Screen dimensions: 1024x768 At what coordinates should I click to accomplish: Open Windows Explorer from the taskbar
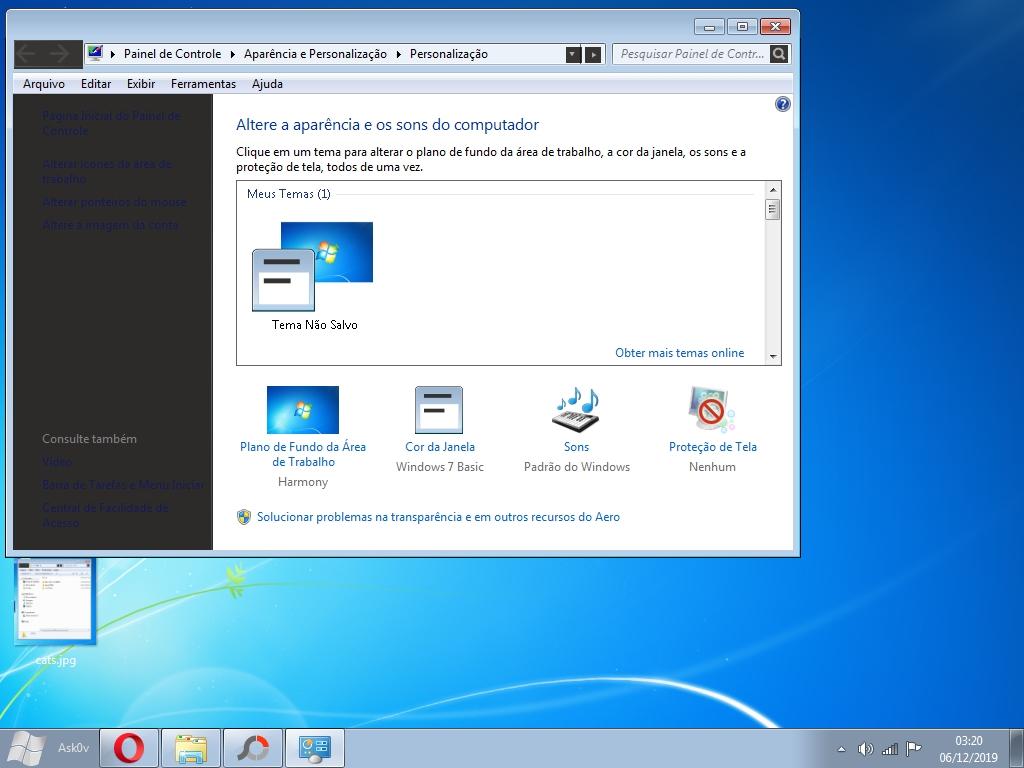191,748
